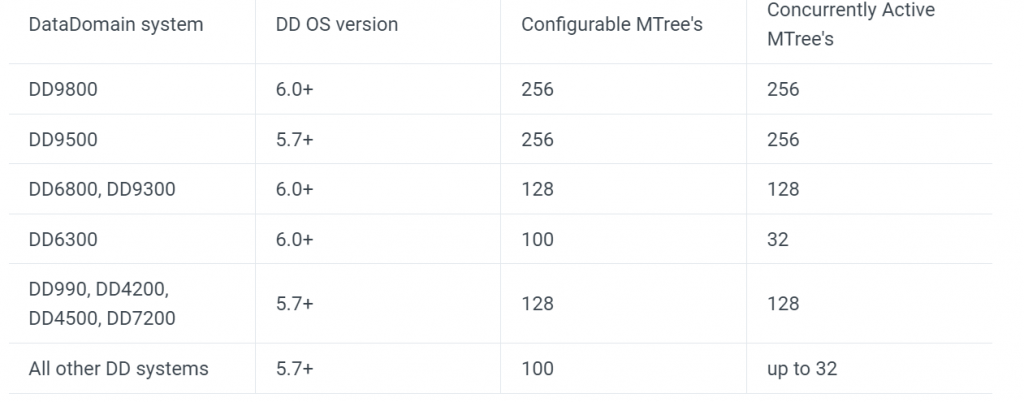
Task: Click the Configurable MTree's column header
Action: [x=611, y=24]
